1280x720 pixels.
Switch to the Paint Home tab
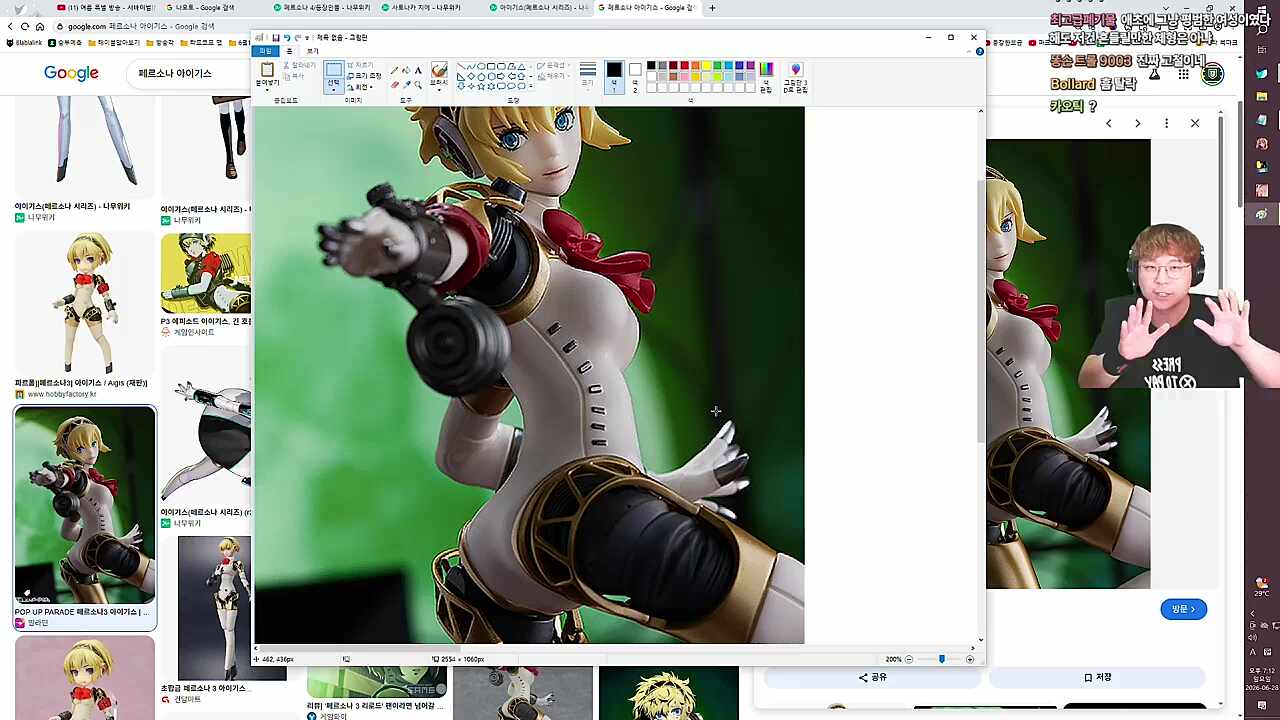pos(289,51)
